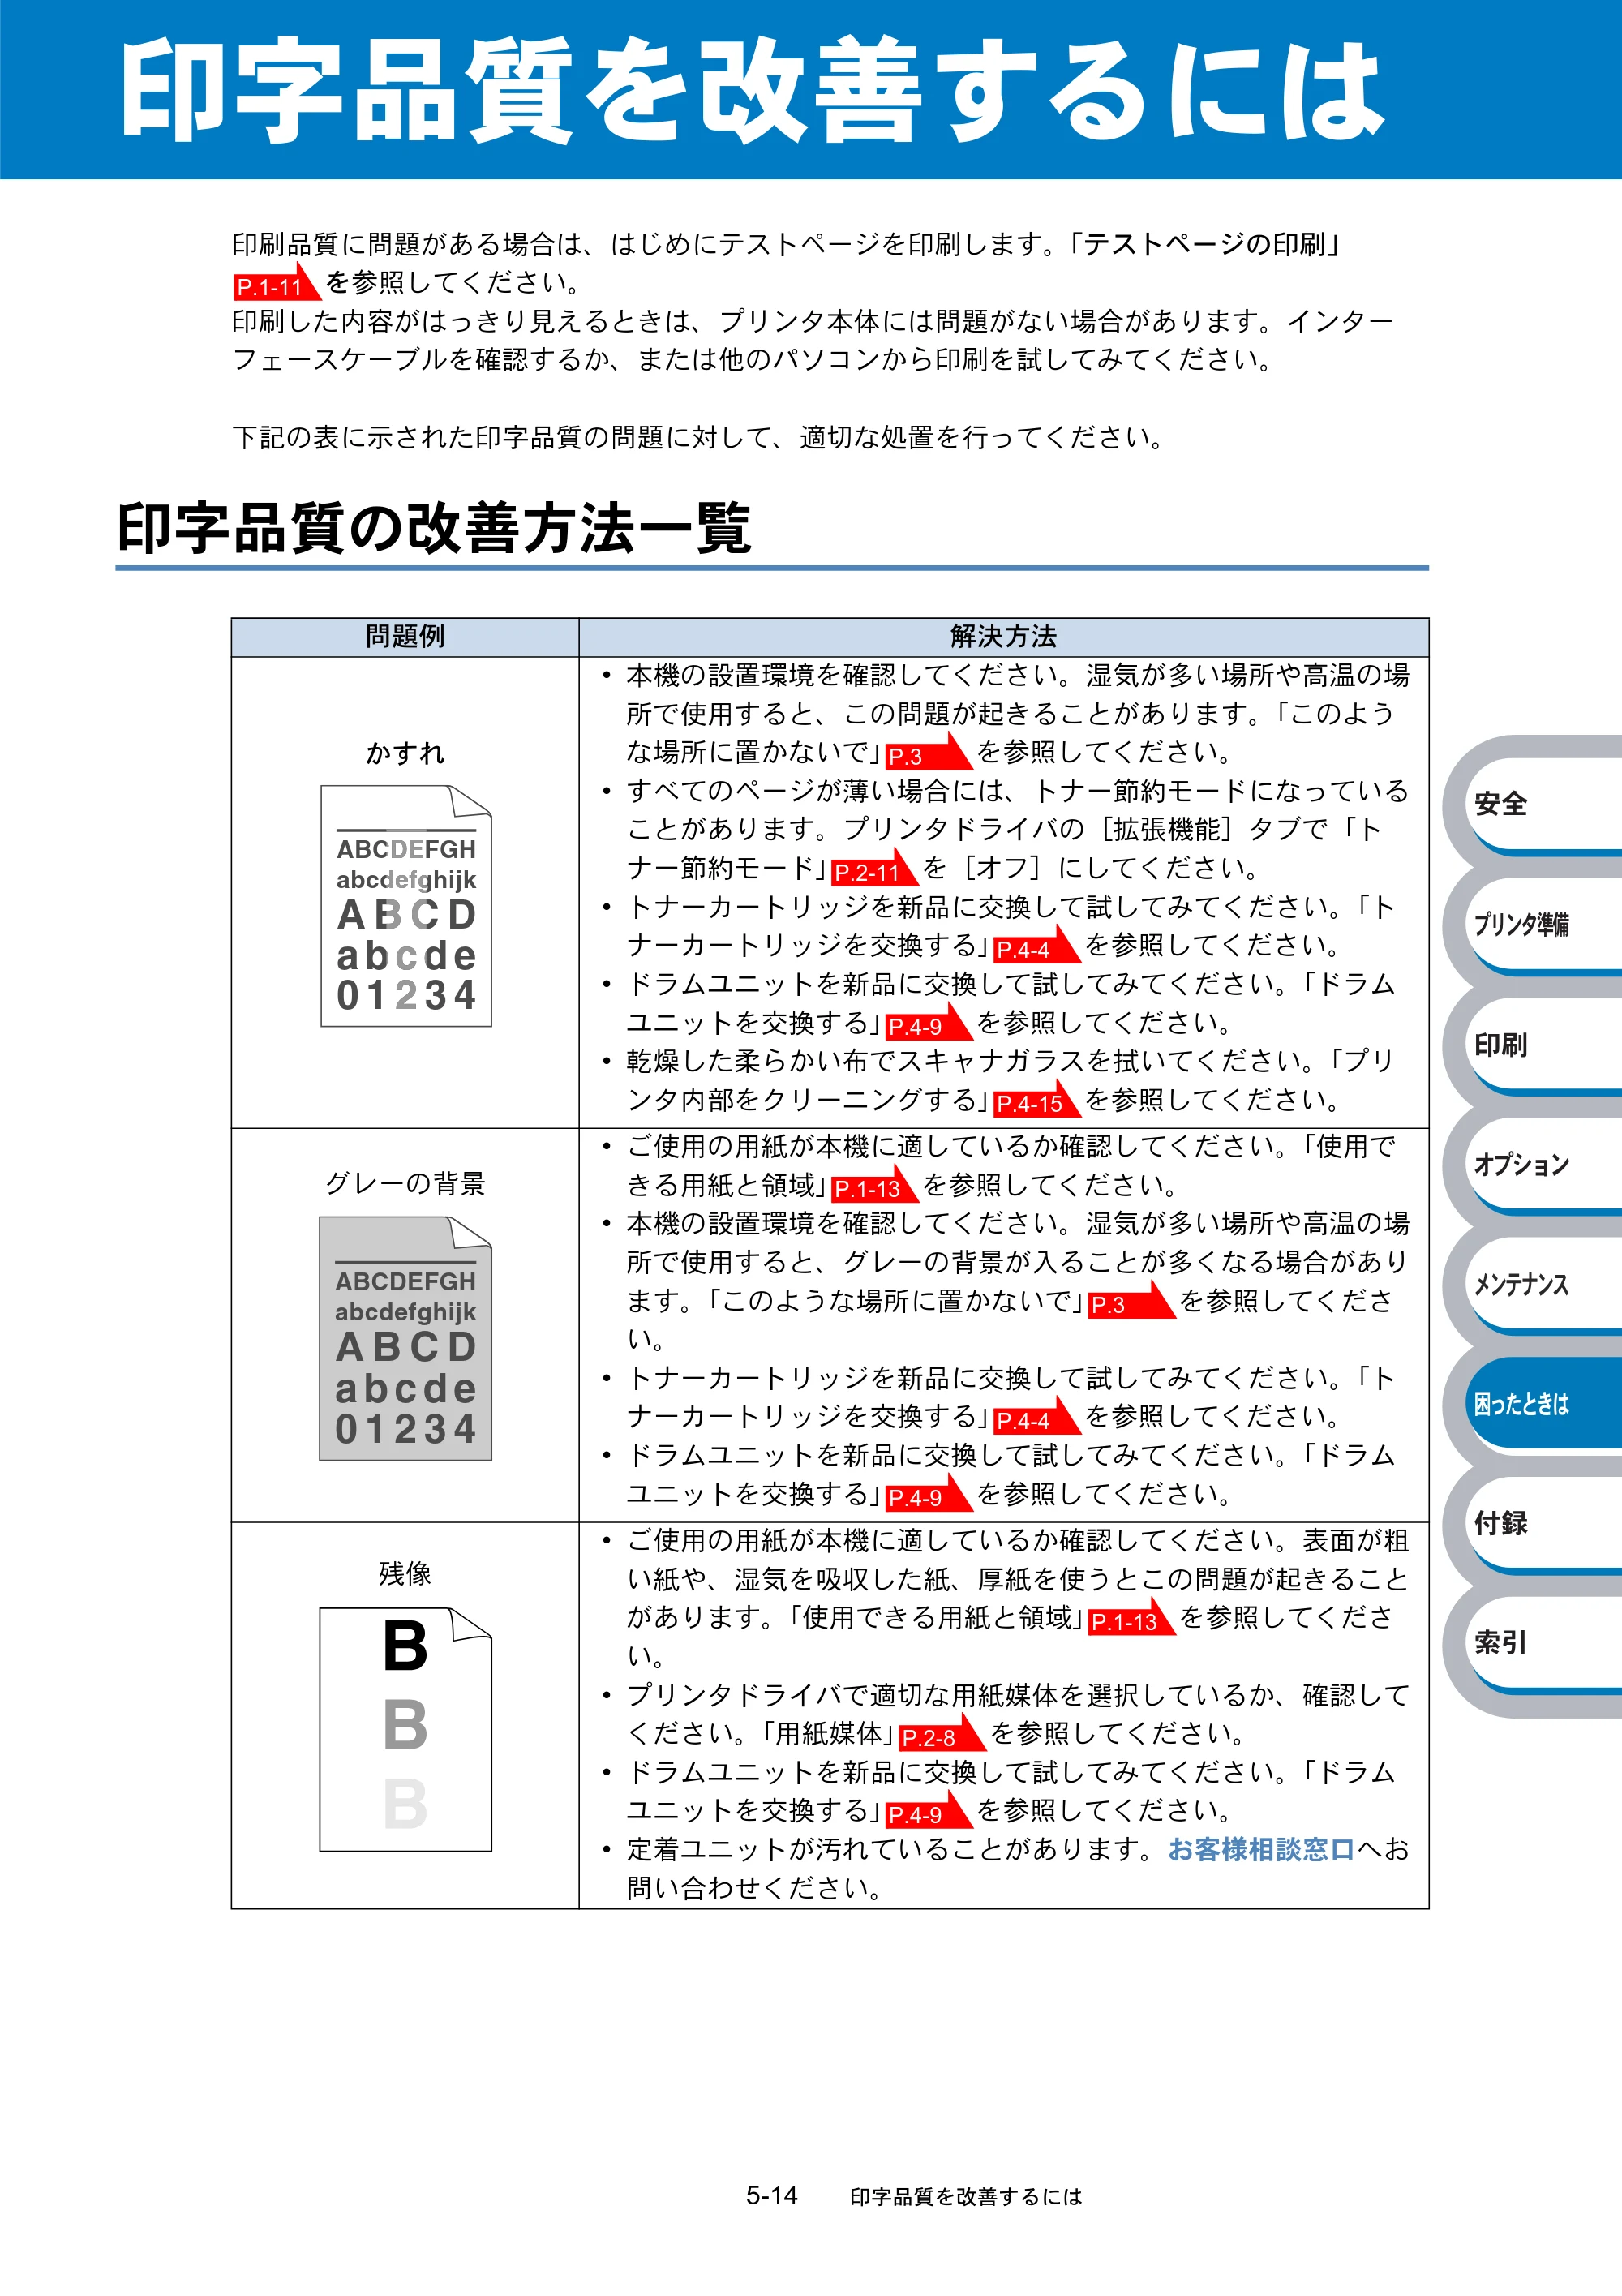Screen dimensions: 1622x2296
Task: Click the 残像 ghost image sample
Action: [x=406, y=1729]
